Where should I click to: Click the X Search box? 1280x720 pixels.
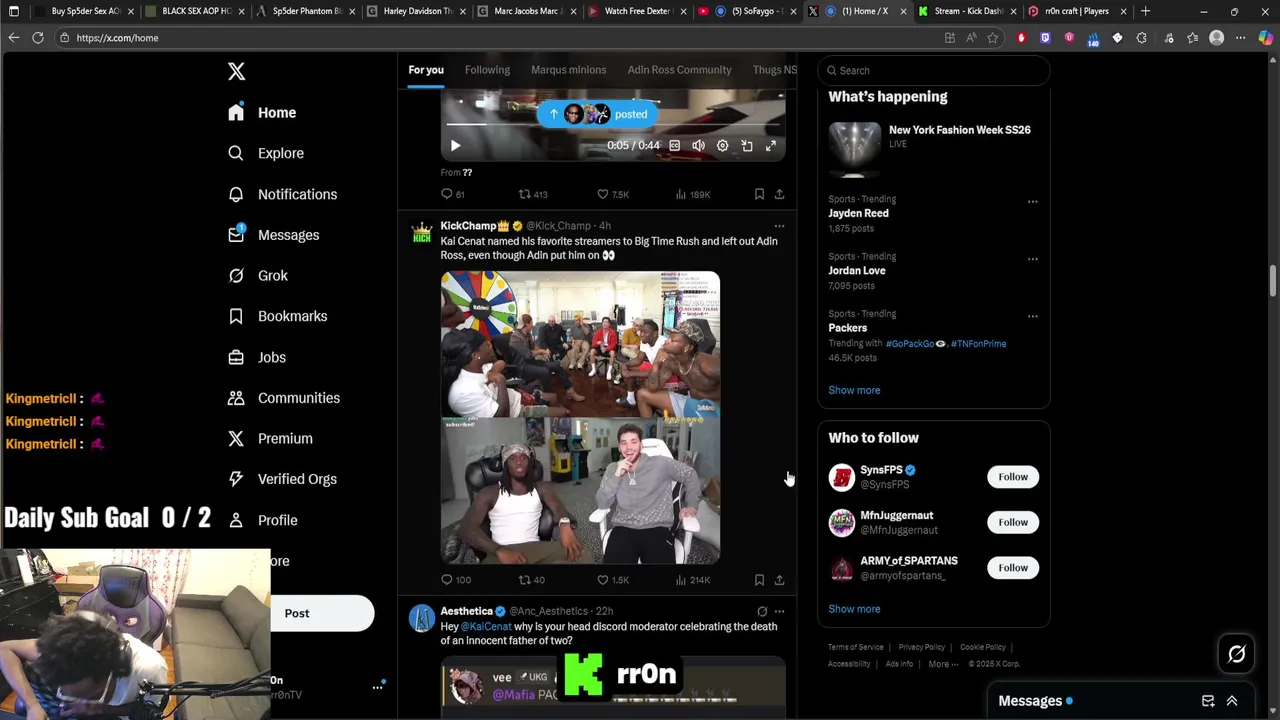point(934,70)
